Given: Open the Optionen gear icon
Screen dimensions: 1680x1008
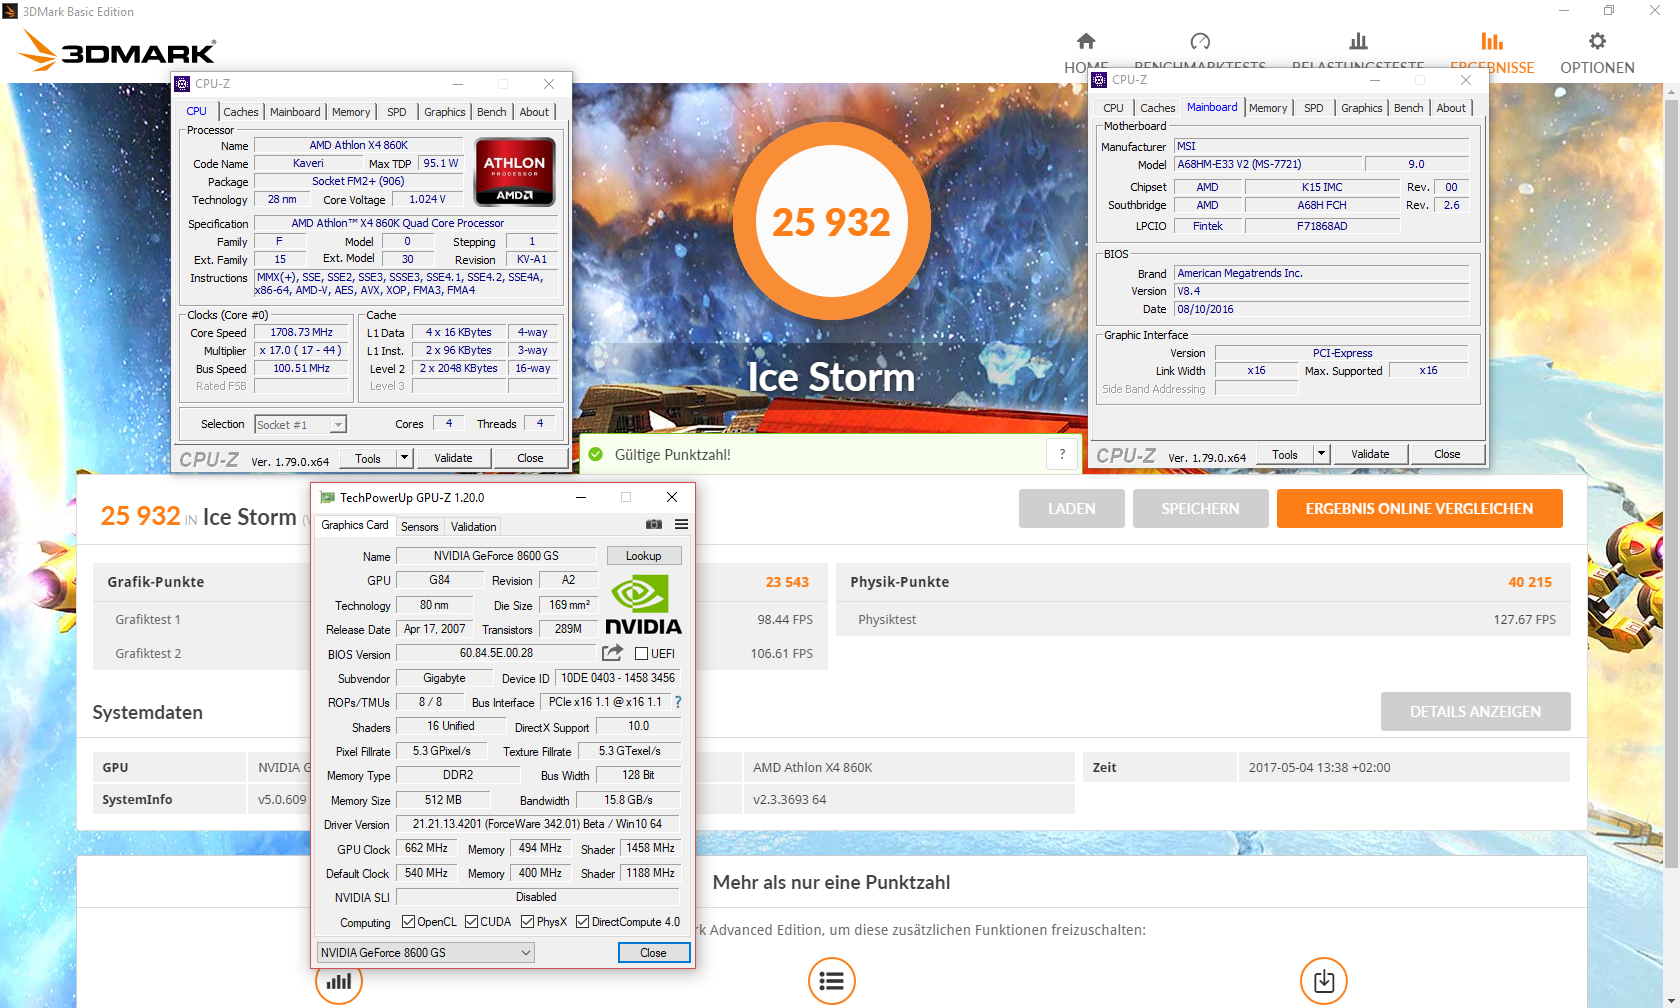Looking at the screenshot, I should point(1597,41).
